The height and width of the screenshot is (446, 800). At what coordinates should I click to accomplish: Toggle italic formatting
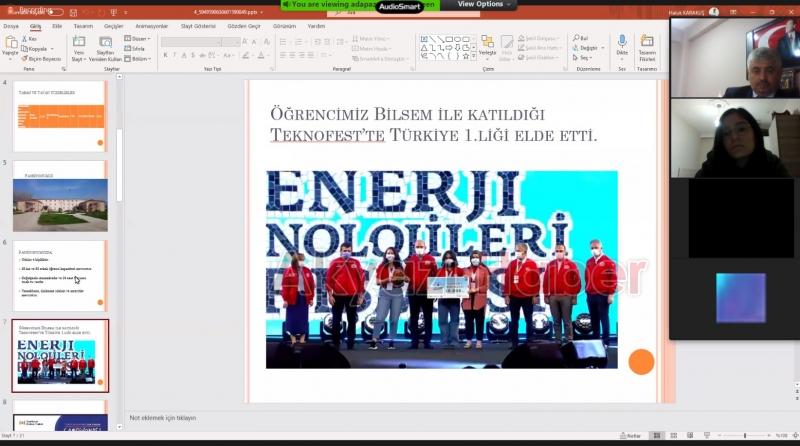(174, 55)
